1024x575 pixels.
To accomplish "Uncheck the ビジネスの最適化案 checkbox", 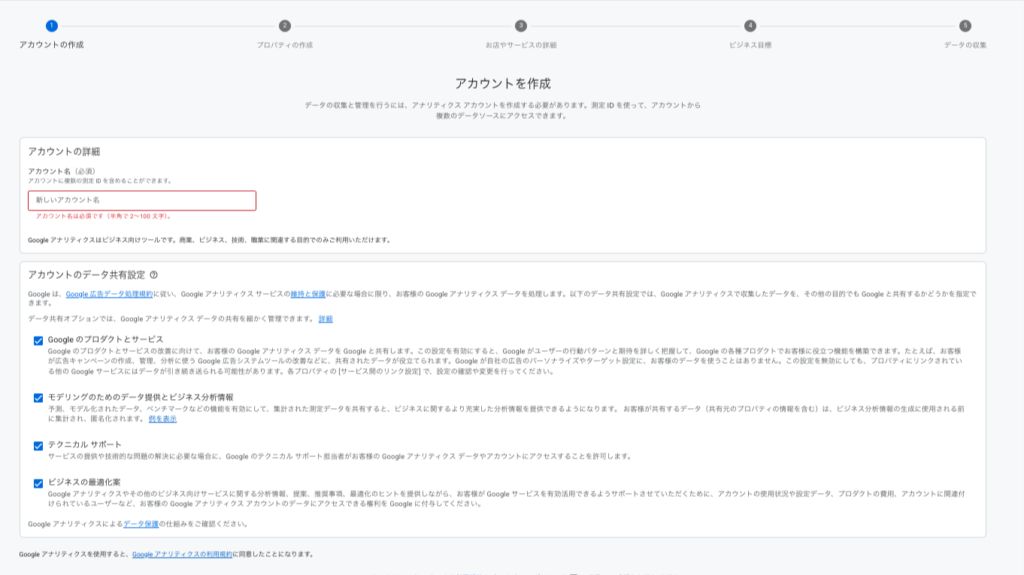I will pos(38,483).
